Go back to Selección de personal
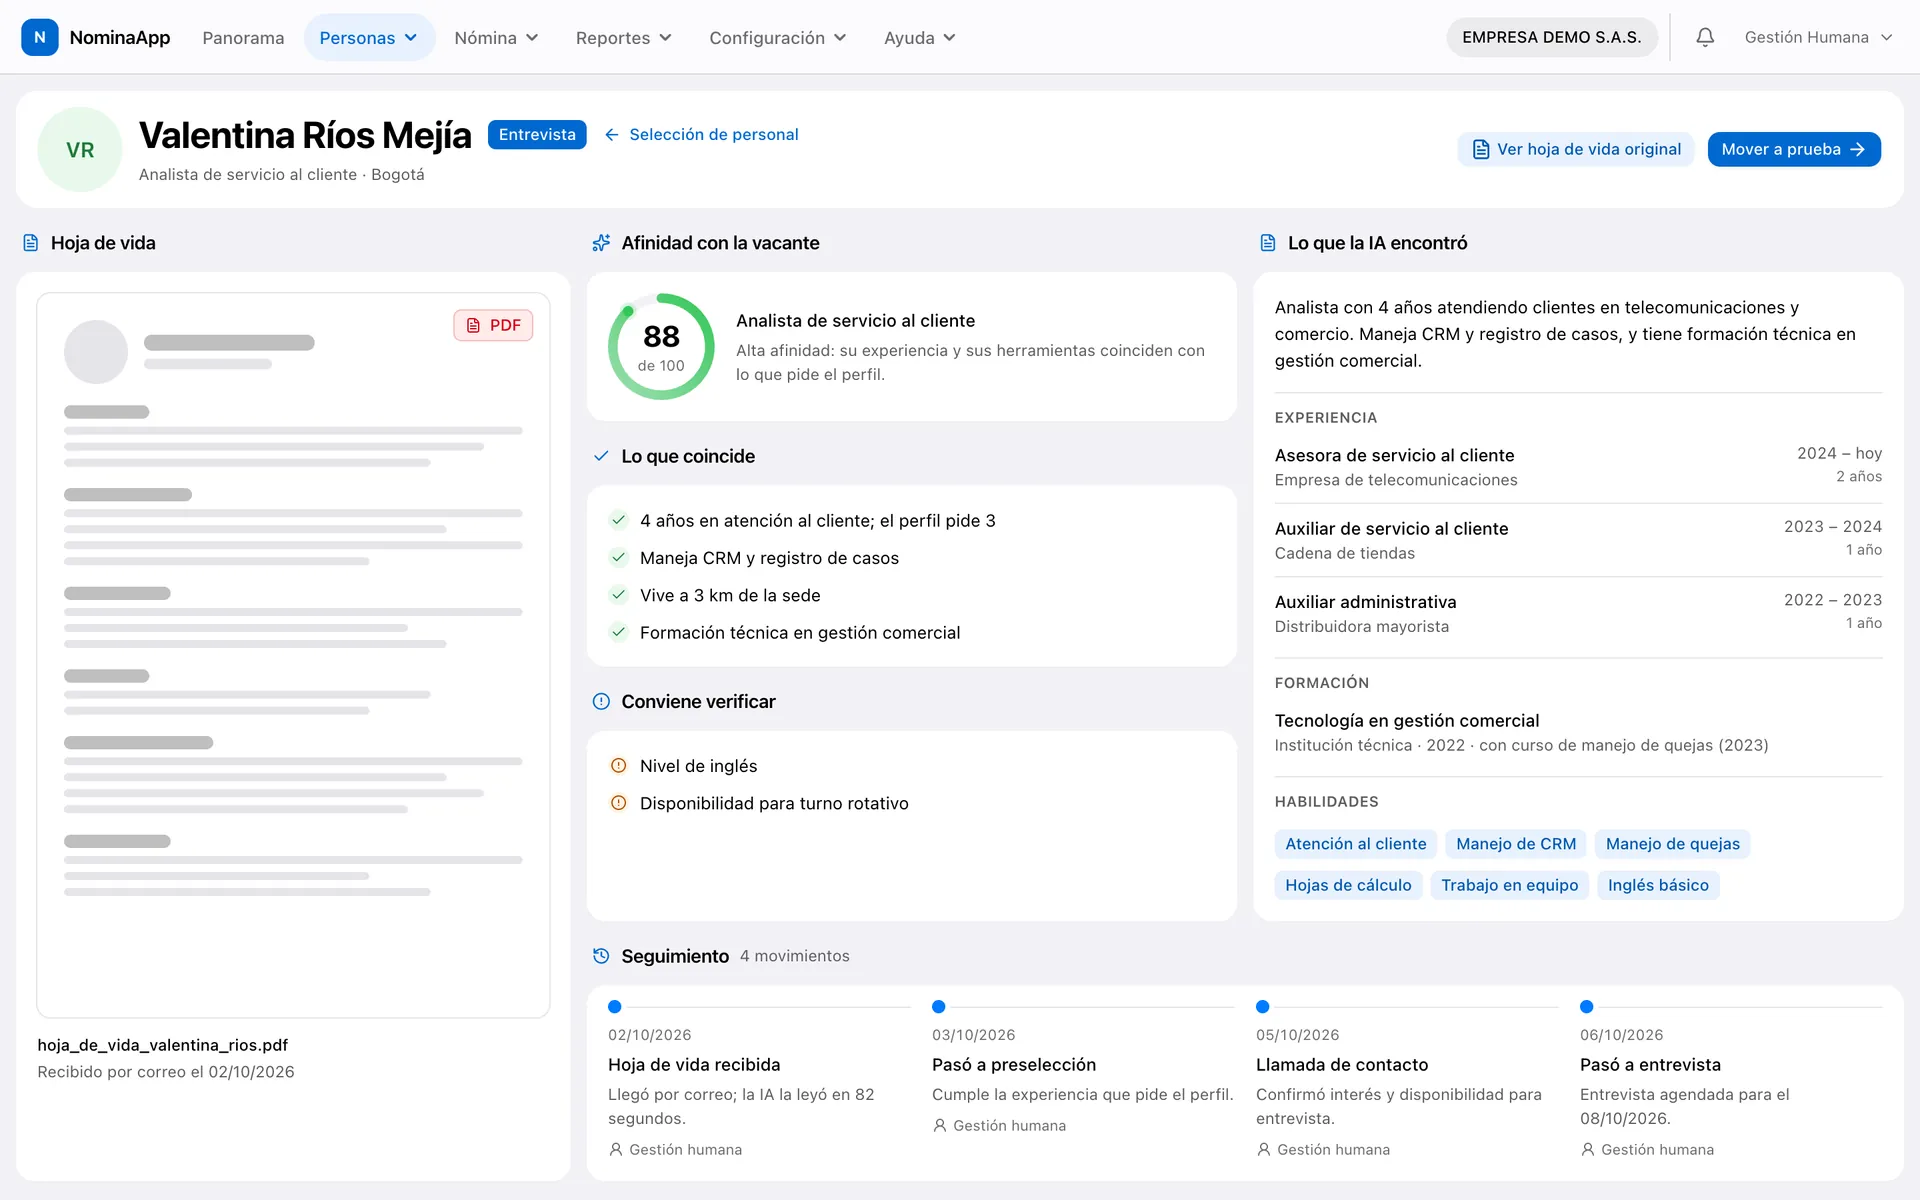 pyautogui.click(x=702, y=134)
